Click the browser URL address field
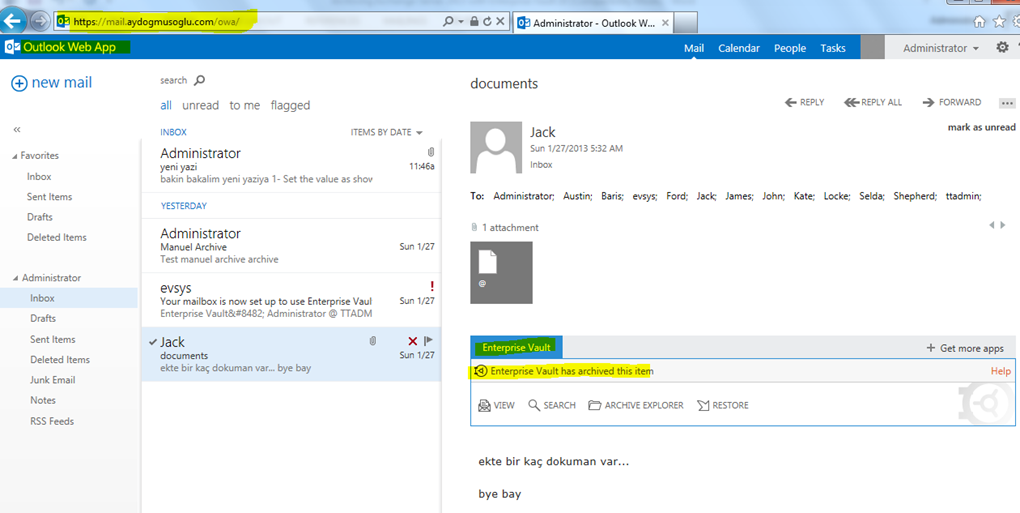1020x513 pixels. (x=247, y=21)
